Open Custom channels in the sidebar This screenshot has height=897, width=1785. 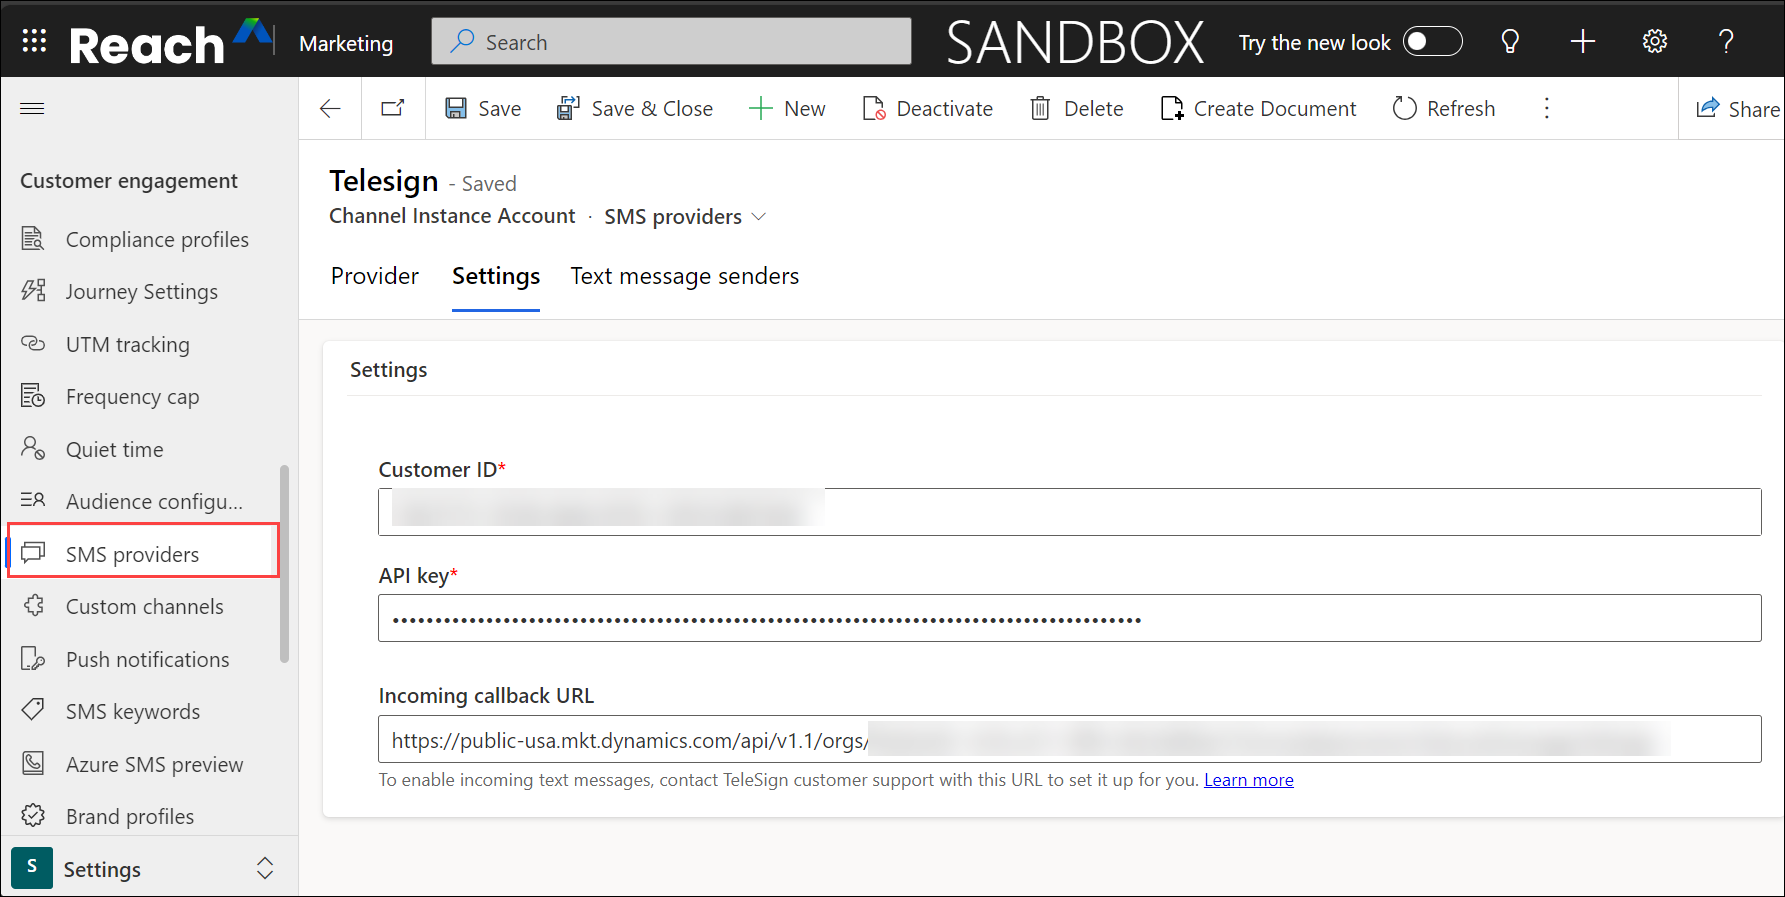click(144, 607)
